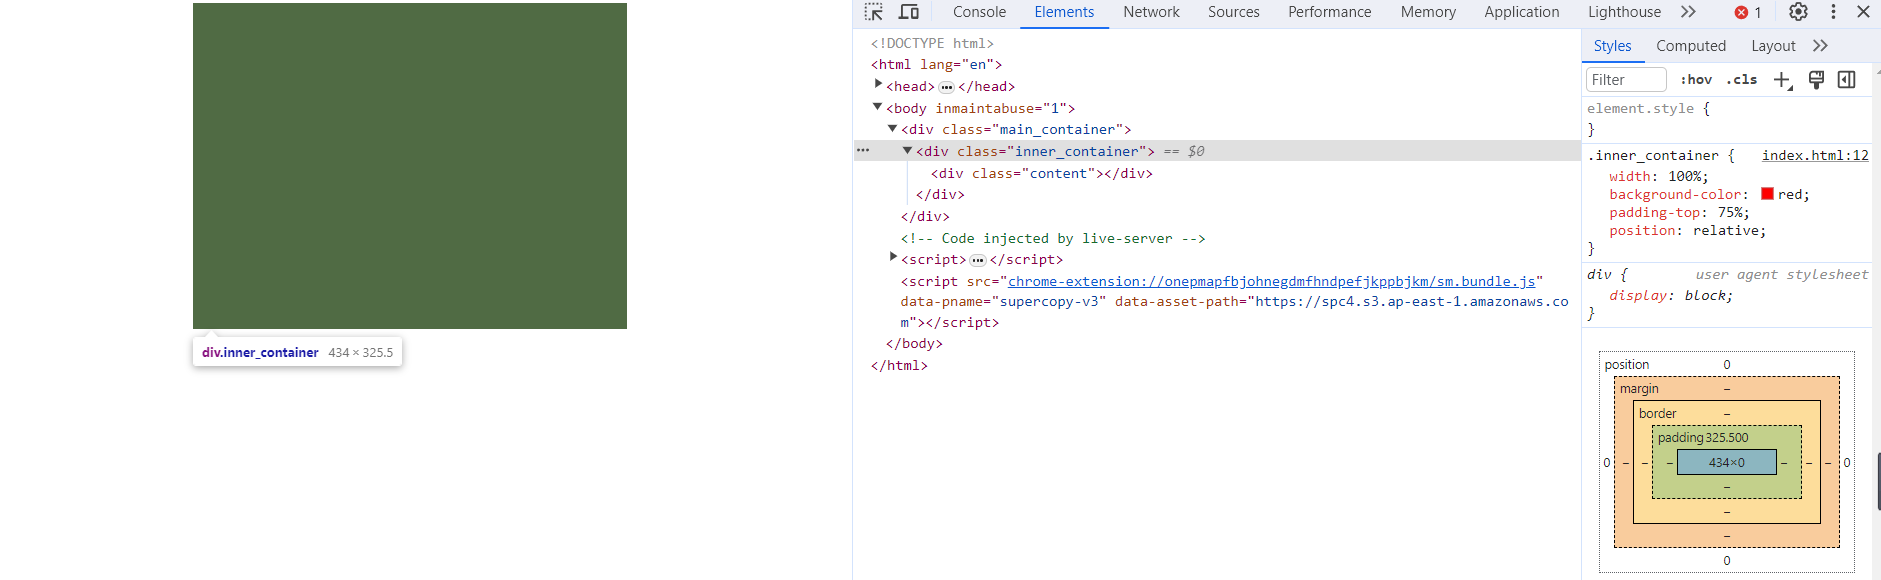Image resolution: width=1881 pixels, height=580 pixels.
Task: Click the Styles Filter input field
Action: [x=1626, y=80]
